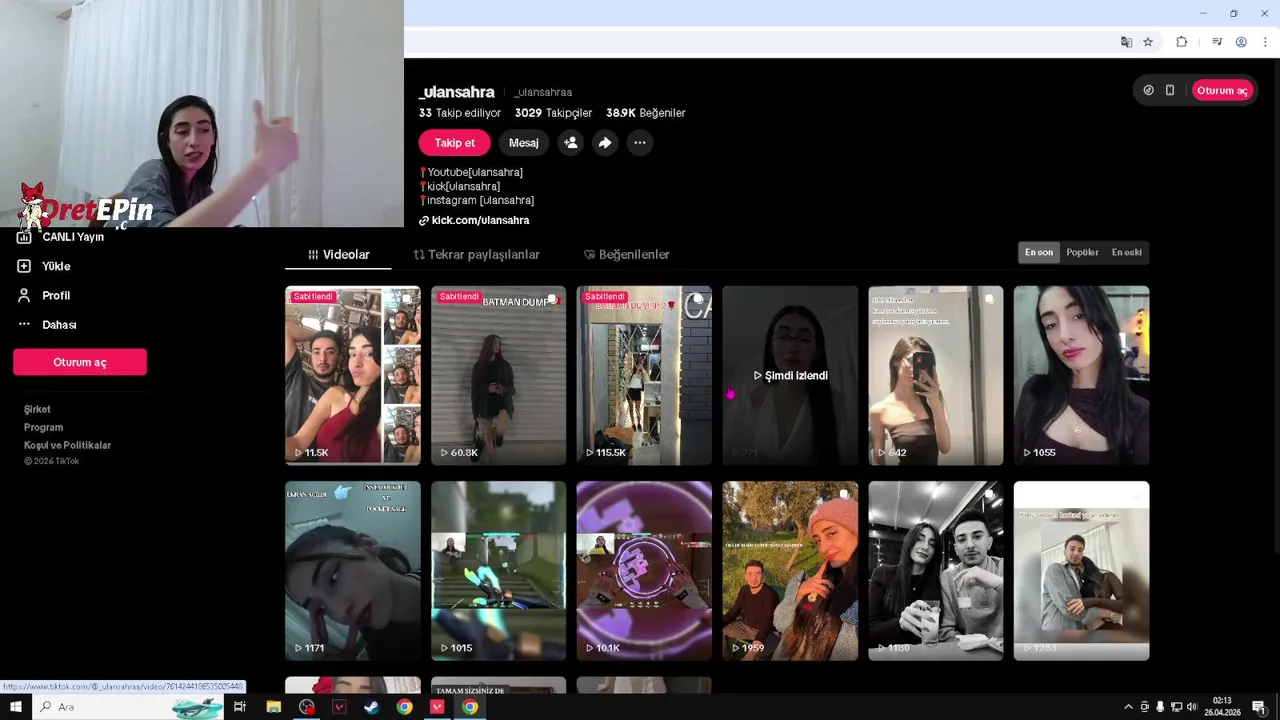Click the clock showing 02:13
Screen dimensions: 1280x720
point(1222,707)
